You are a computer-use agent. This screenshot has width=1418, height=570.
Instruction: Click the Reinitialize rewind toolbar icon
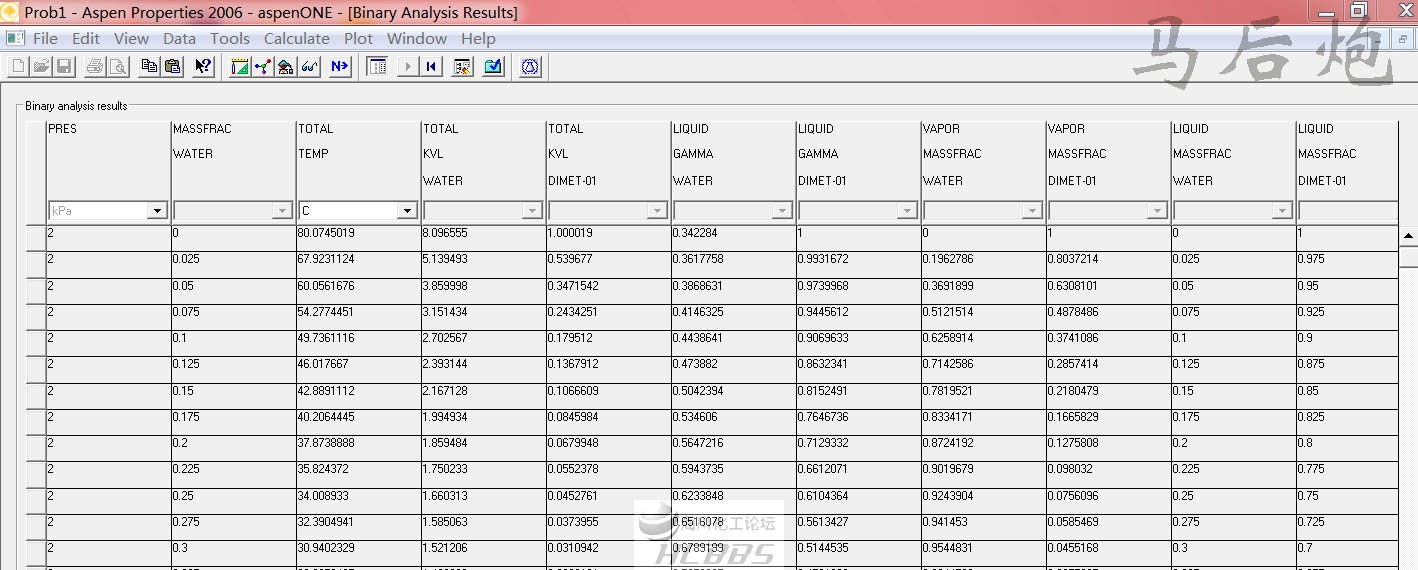[x=431, y=67]
